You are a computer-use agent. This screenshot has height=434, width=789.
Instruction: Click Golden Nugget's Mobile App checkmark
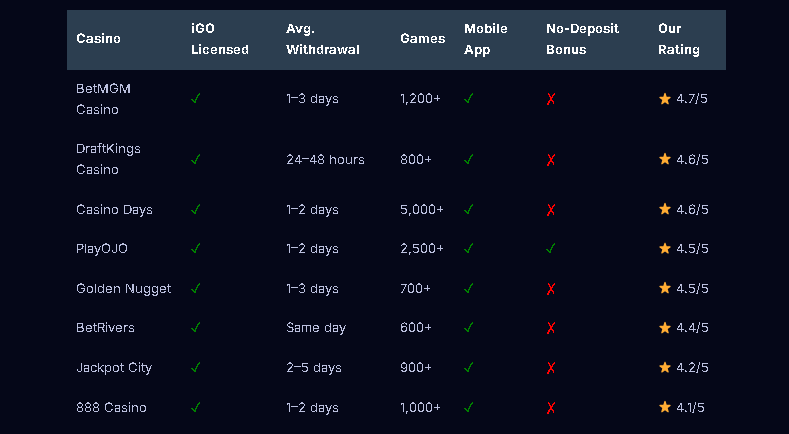click(x=469, y=288)
